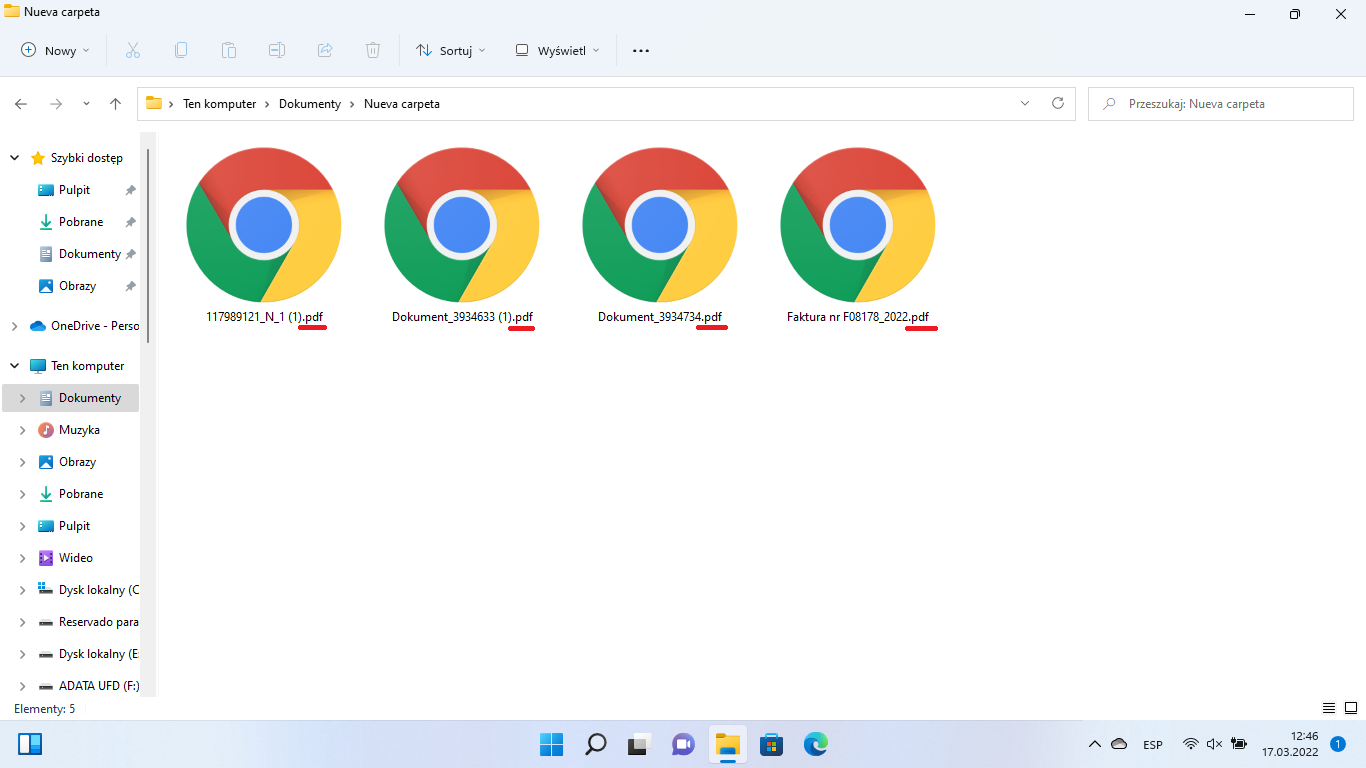Go up one folder level arrow
This screenshot has width=1366, height=768.
coord(116,104)
